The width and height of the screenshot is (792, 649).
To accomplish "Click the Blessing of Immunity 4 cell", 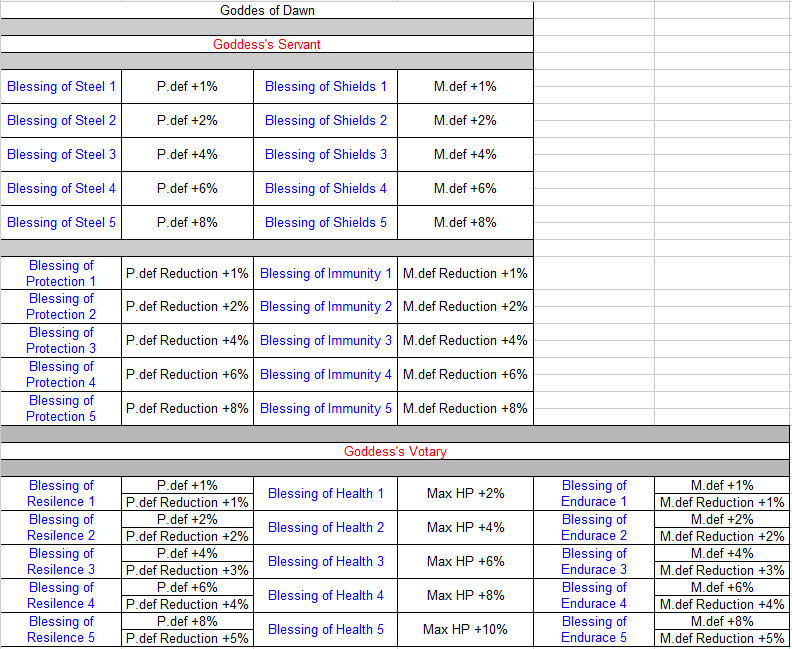I will click(325, 375).
